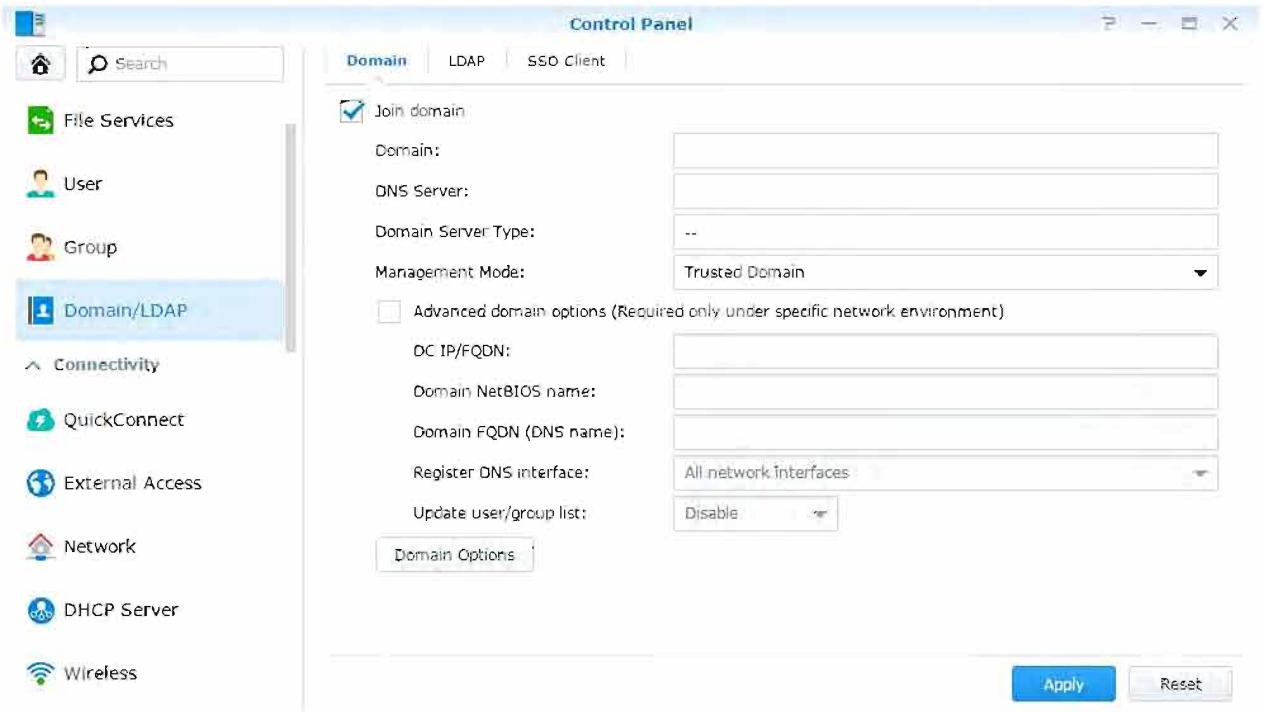Select the User icon in sidebar
Screen dimensions: 1265x712
40,184
